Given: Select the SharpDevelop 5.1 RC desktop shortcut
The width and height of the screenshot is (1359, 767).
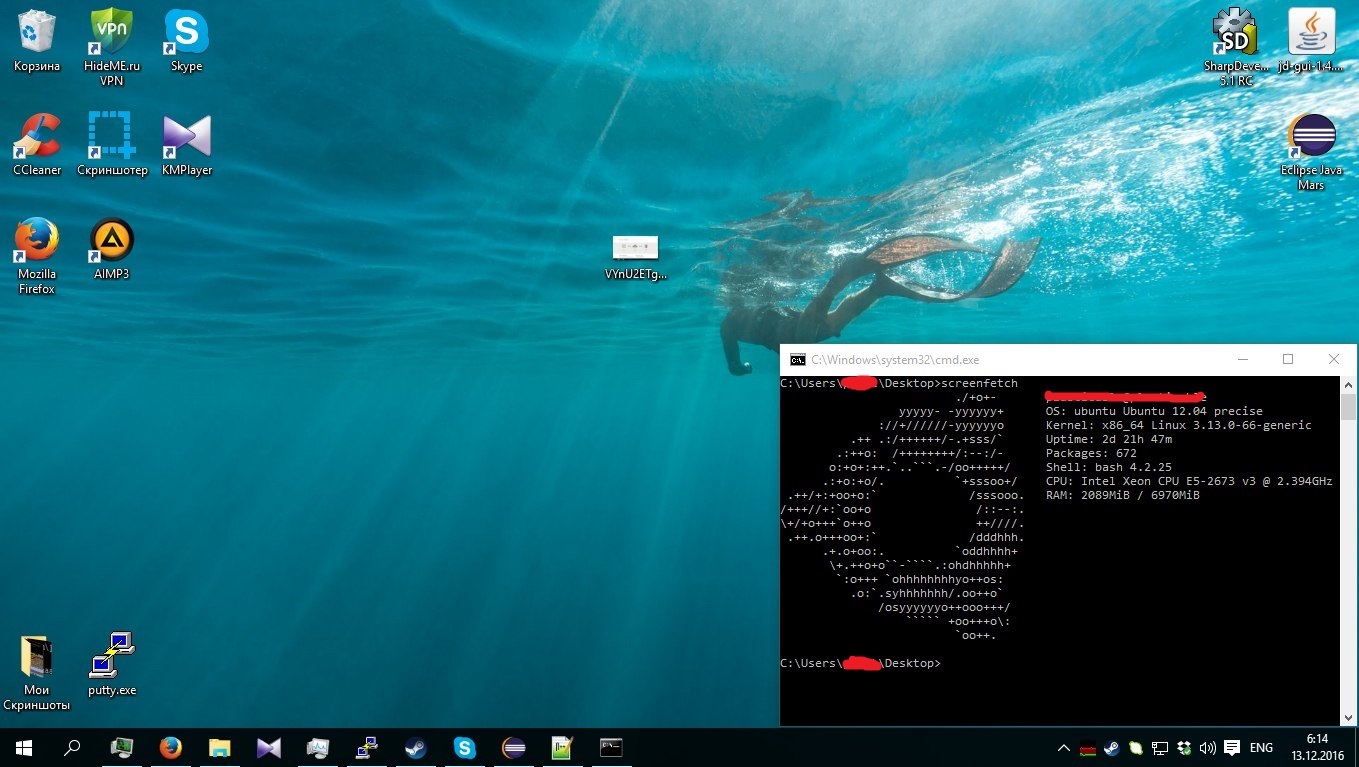Looking at the screenshot, I should (1236, 46).
